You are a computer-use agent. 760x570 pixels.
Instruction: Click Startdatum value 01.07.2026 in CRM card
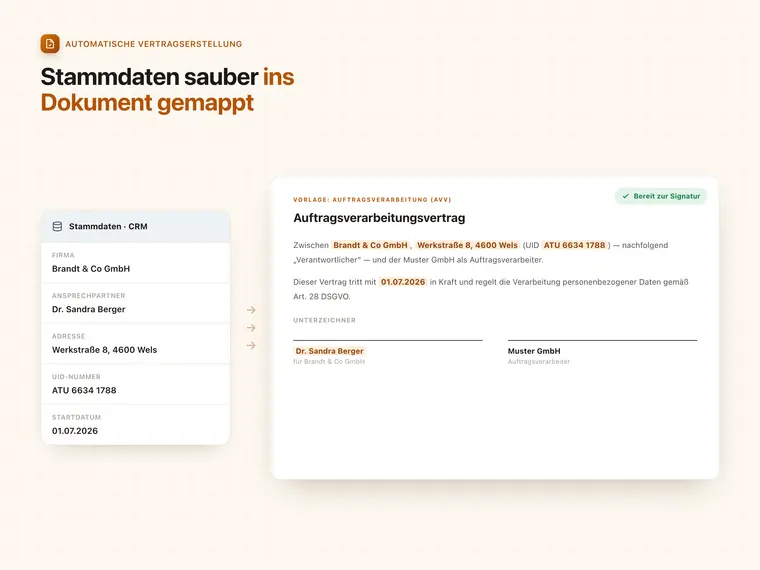click(x=75, y=431)
